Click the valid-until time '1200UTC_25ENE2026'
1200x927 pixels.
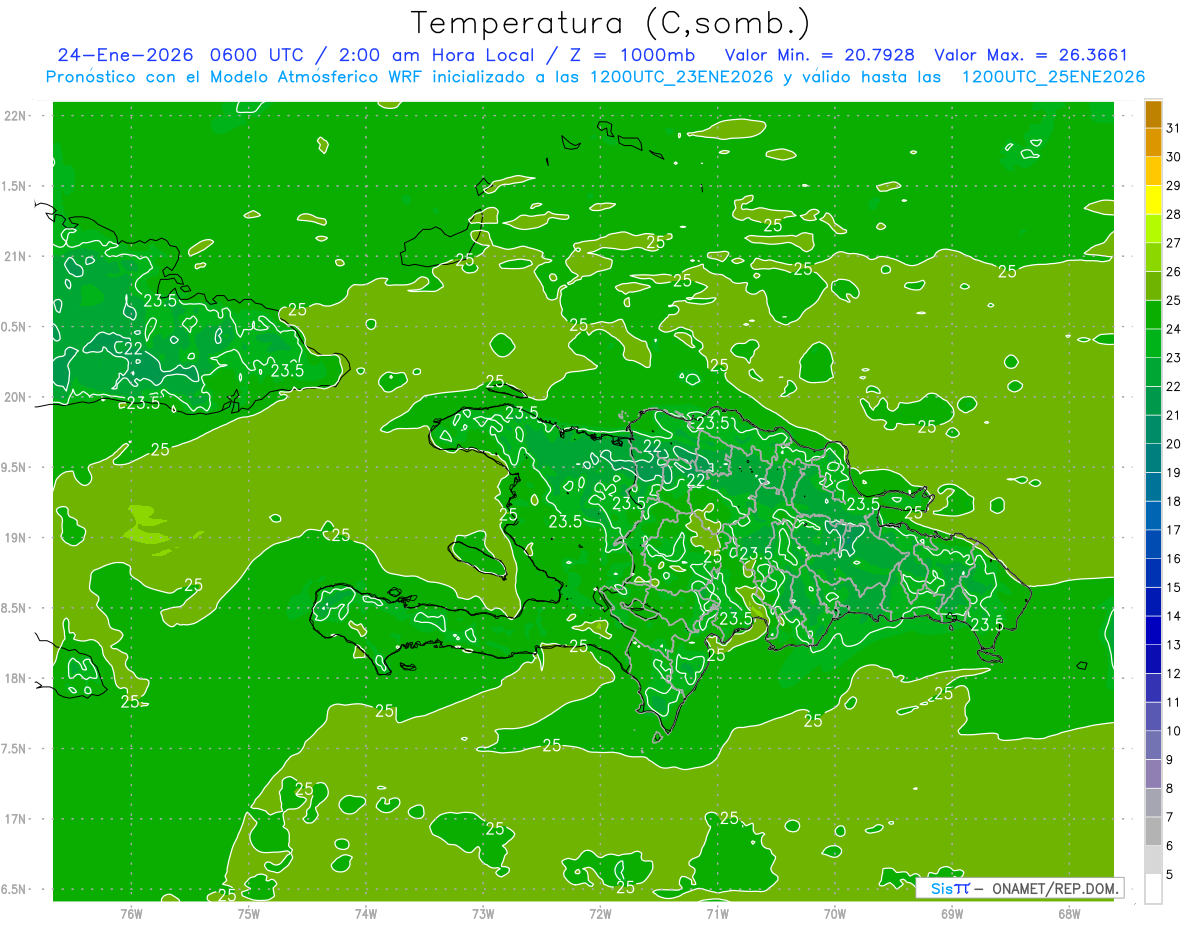point(1053,77)
